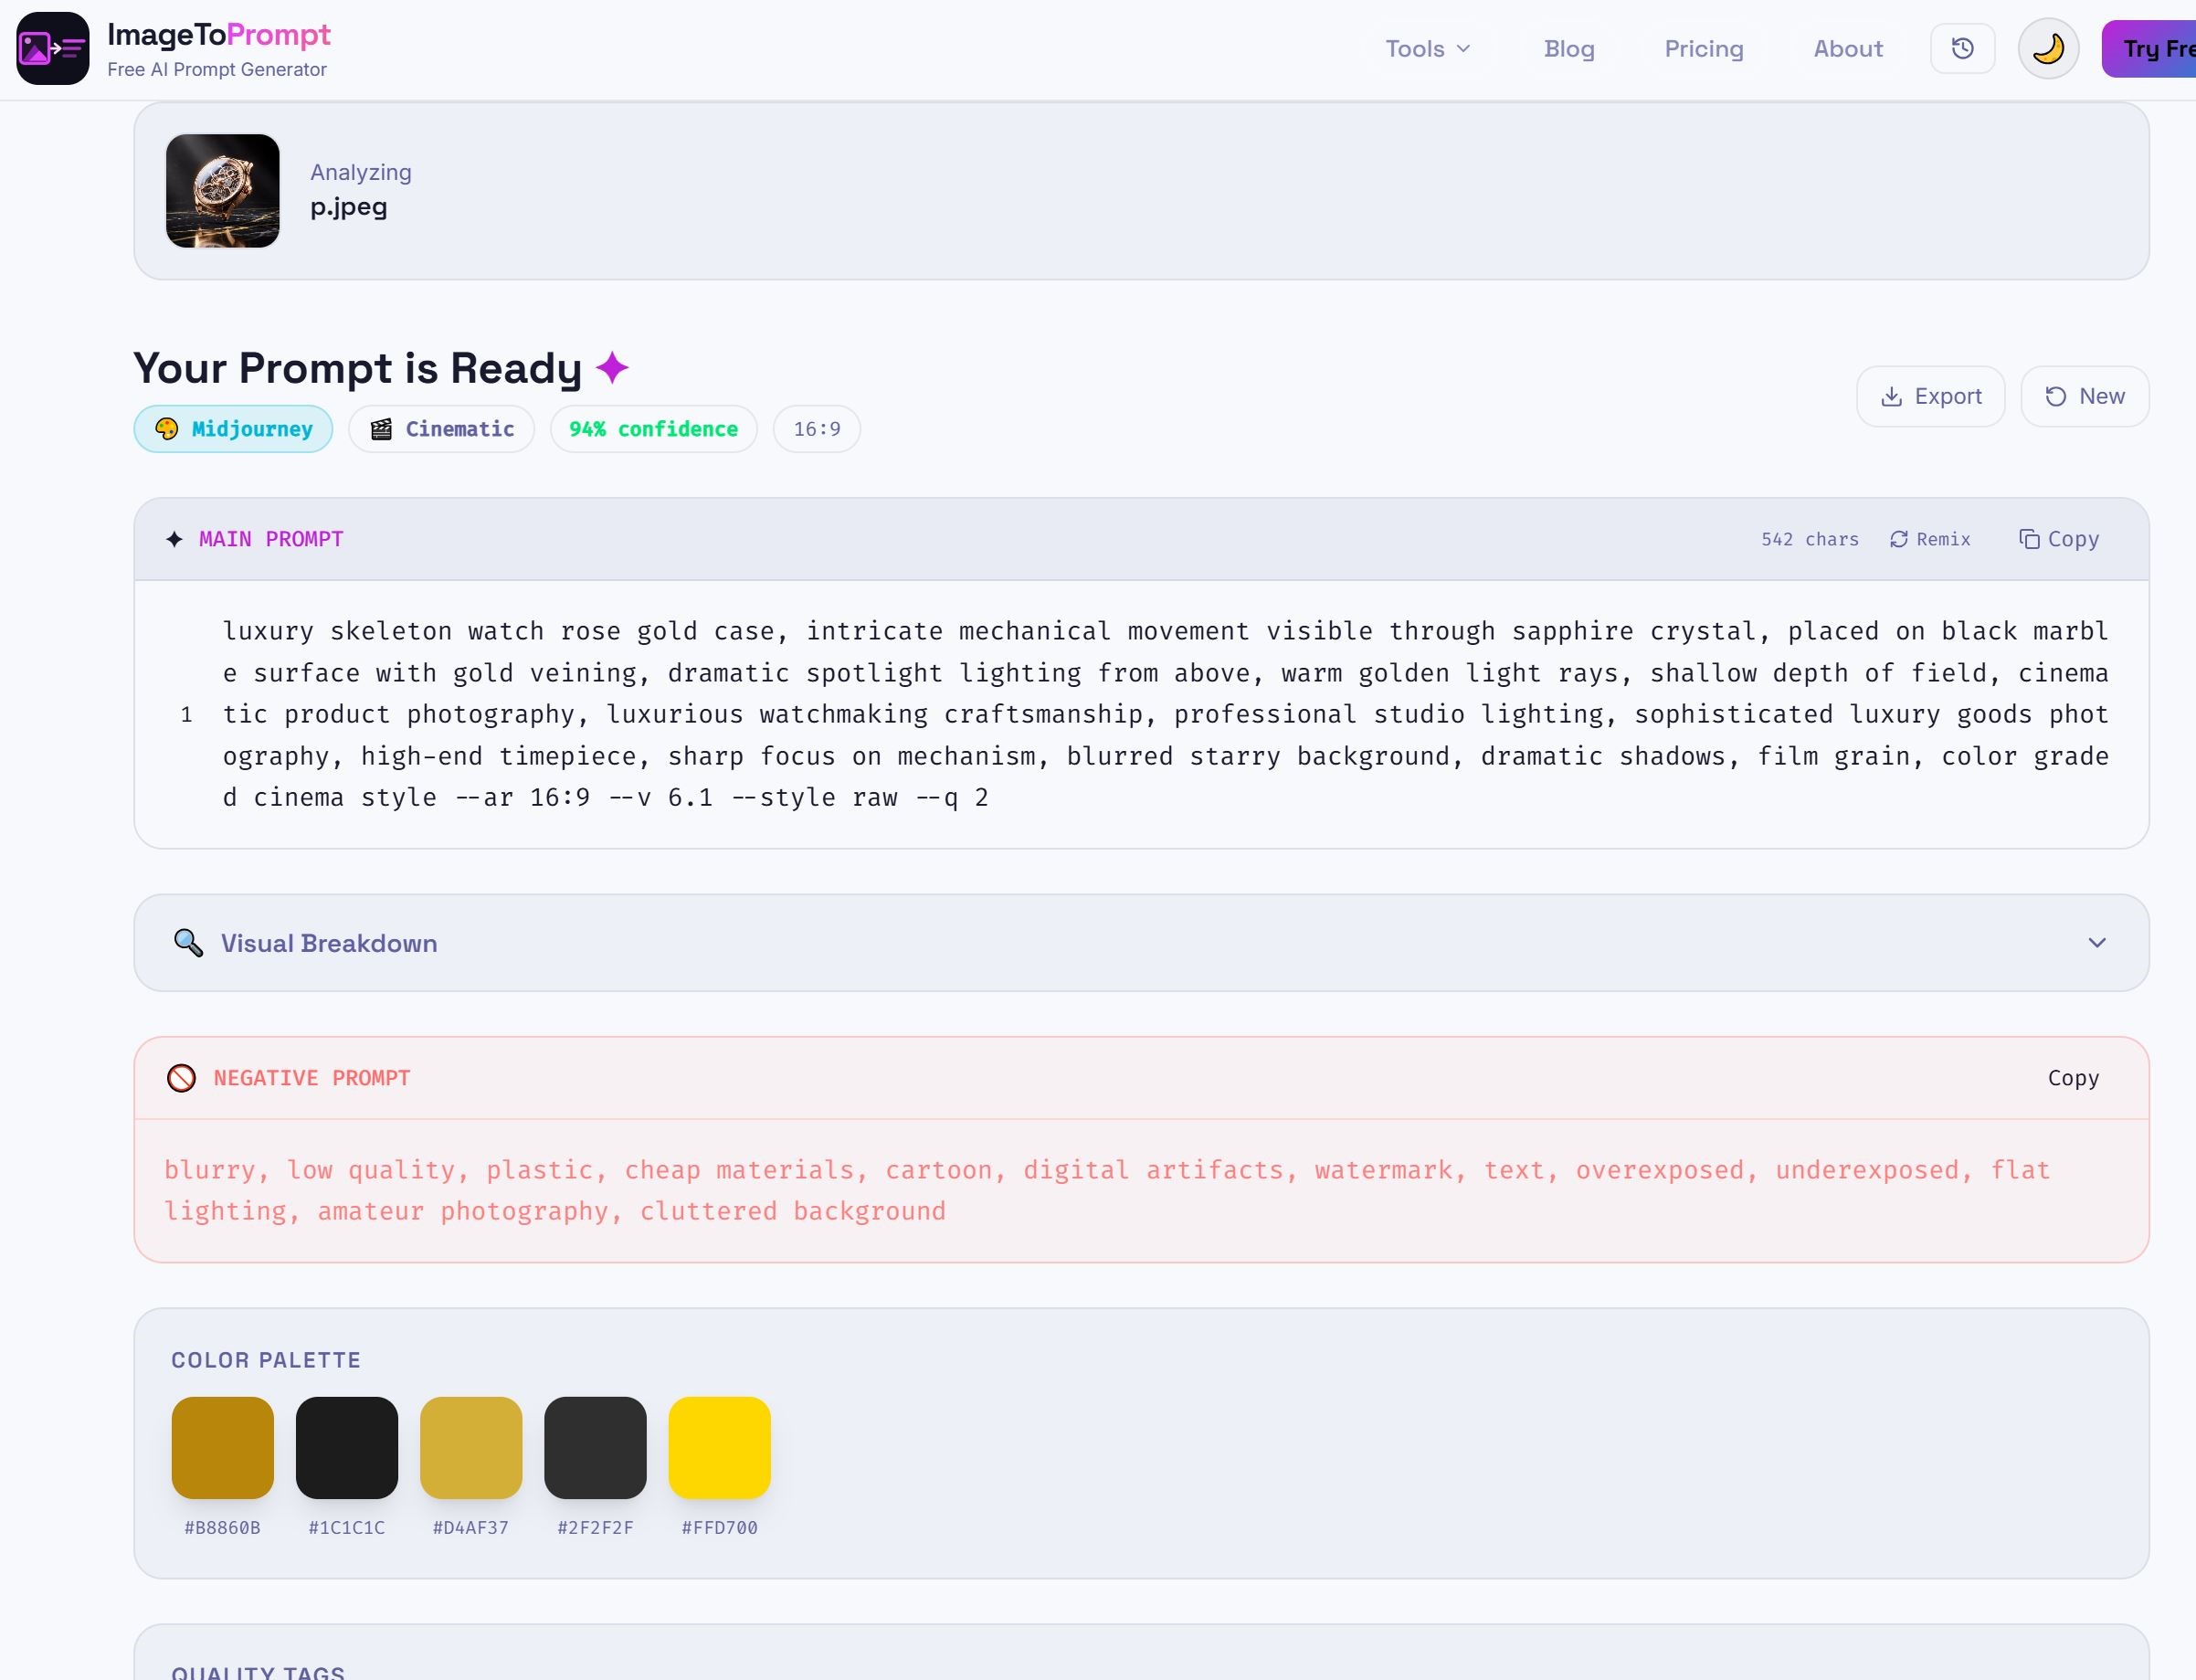
Task: Copy the main prompt text
Action: coord(2058,539)
